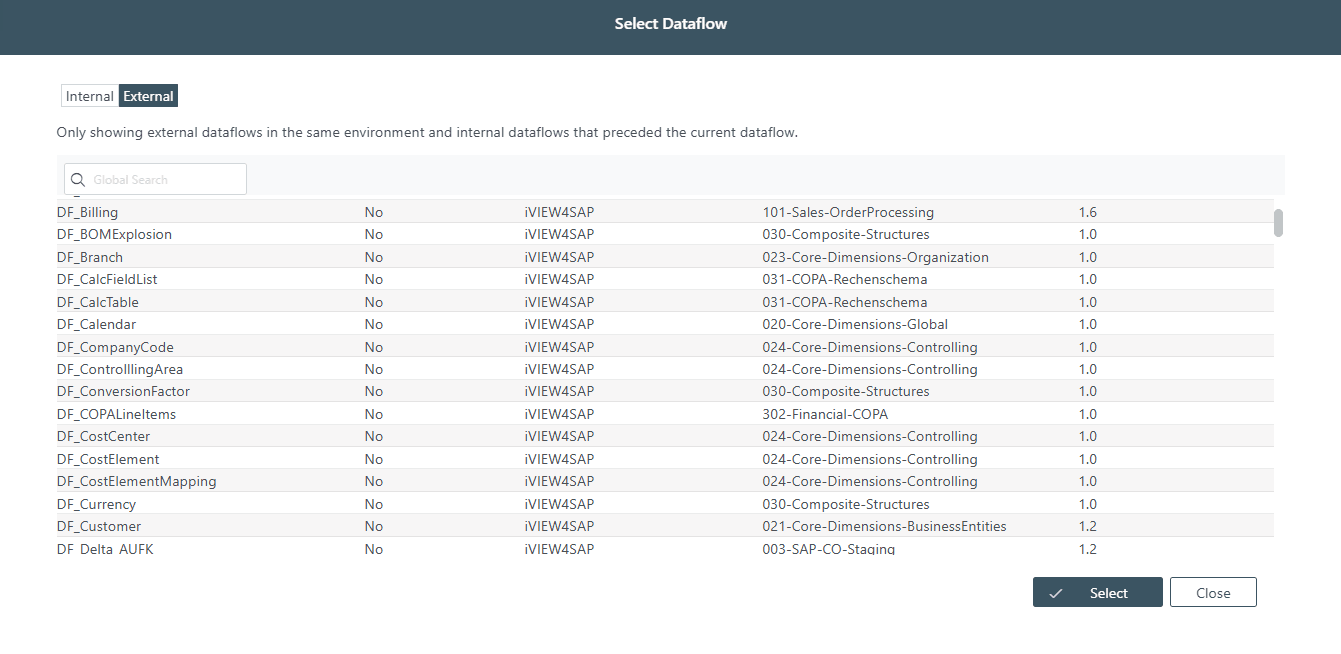Select the DF_ConversionFactor row

pos(123,391)
